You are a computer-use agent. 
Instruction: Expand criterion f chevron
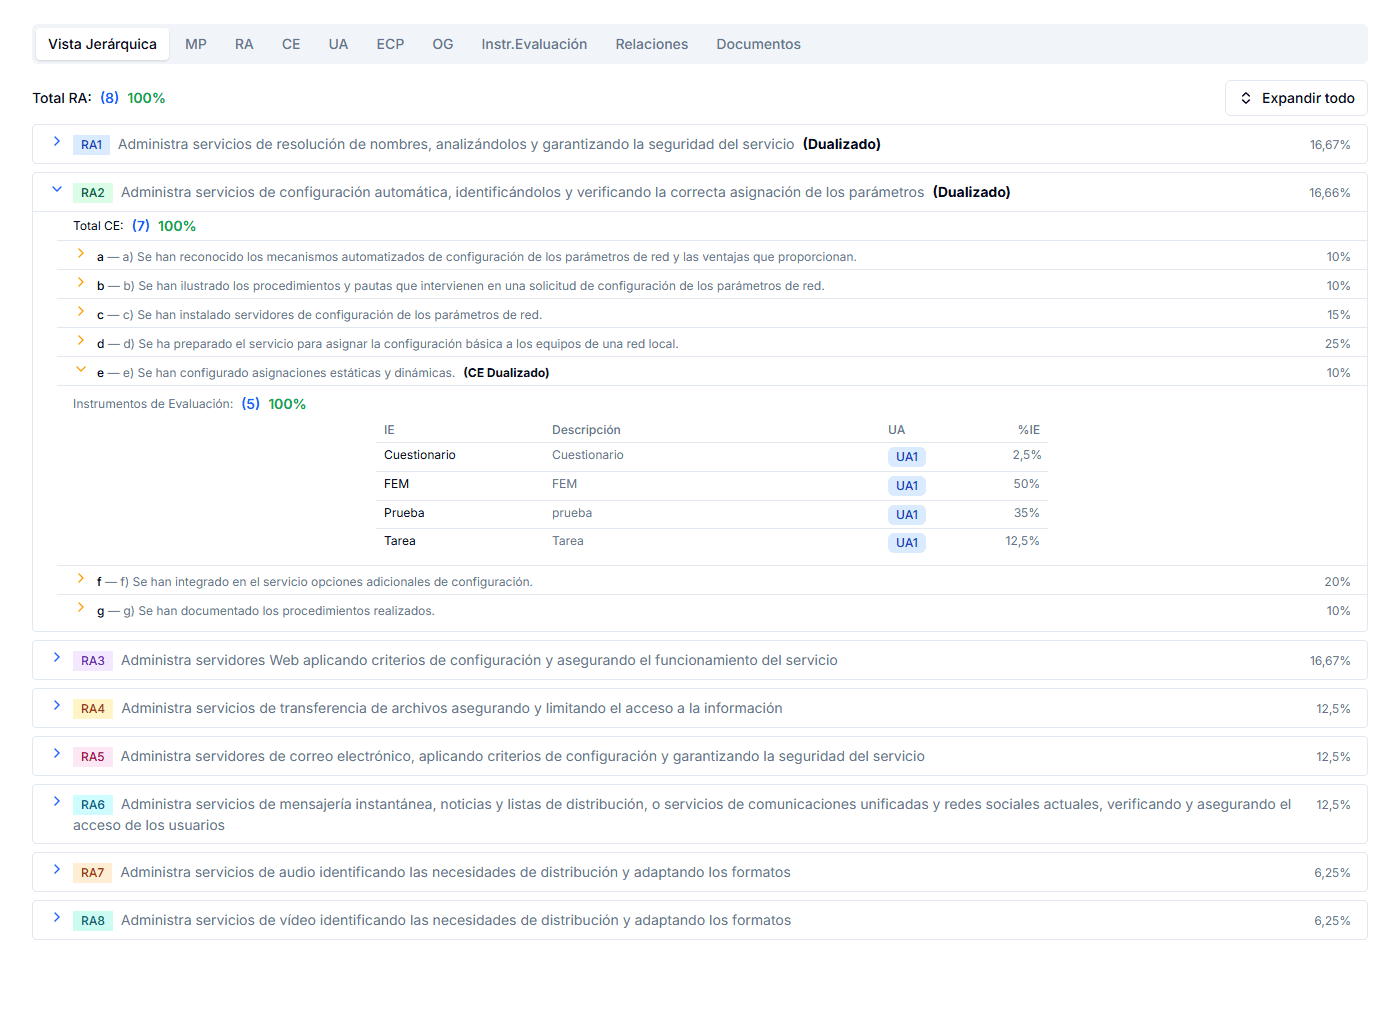tap(81, 579)
